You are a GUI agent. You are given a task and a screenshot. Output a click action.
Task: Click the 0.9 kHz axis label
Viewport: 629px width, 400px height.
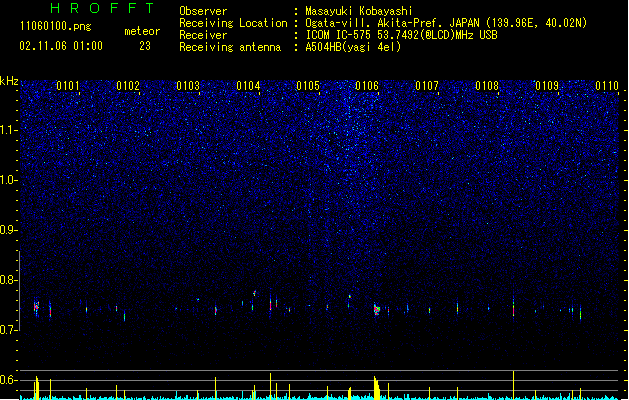pyautogui.click(x=8, y=230)
